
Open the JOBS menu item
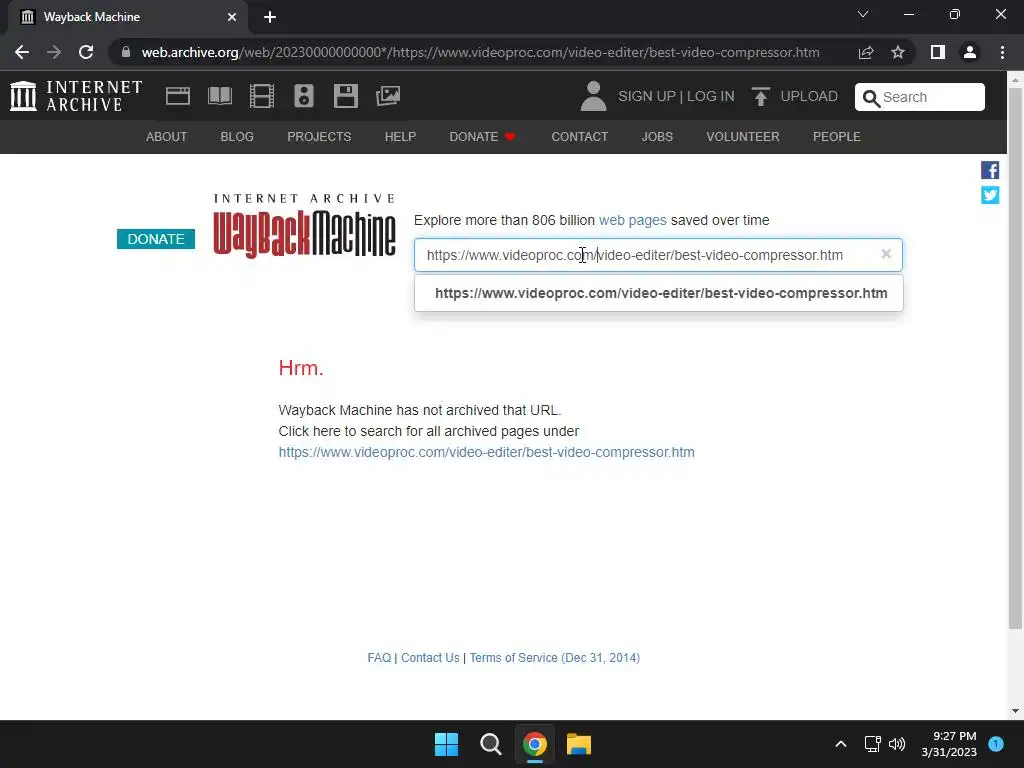pyautogui.click(x=657, y=136)
